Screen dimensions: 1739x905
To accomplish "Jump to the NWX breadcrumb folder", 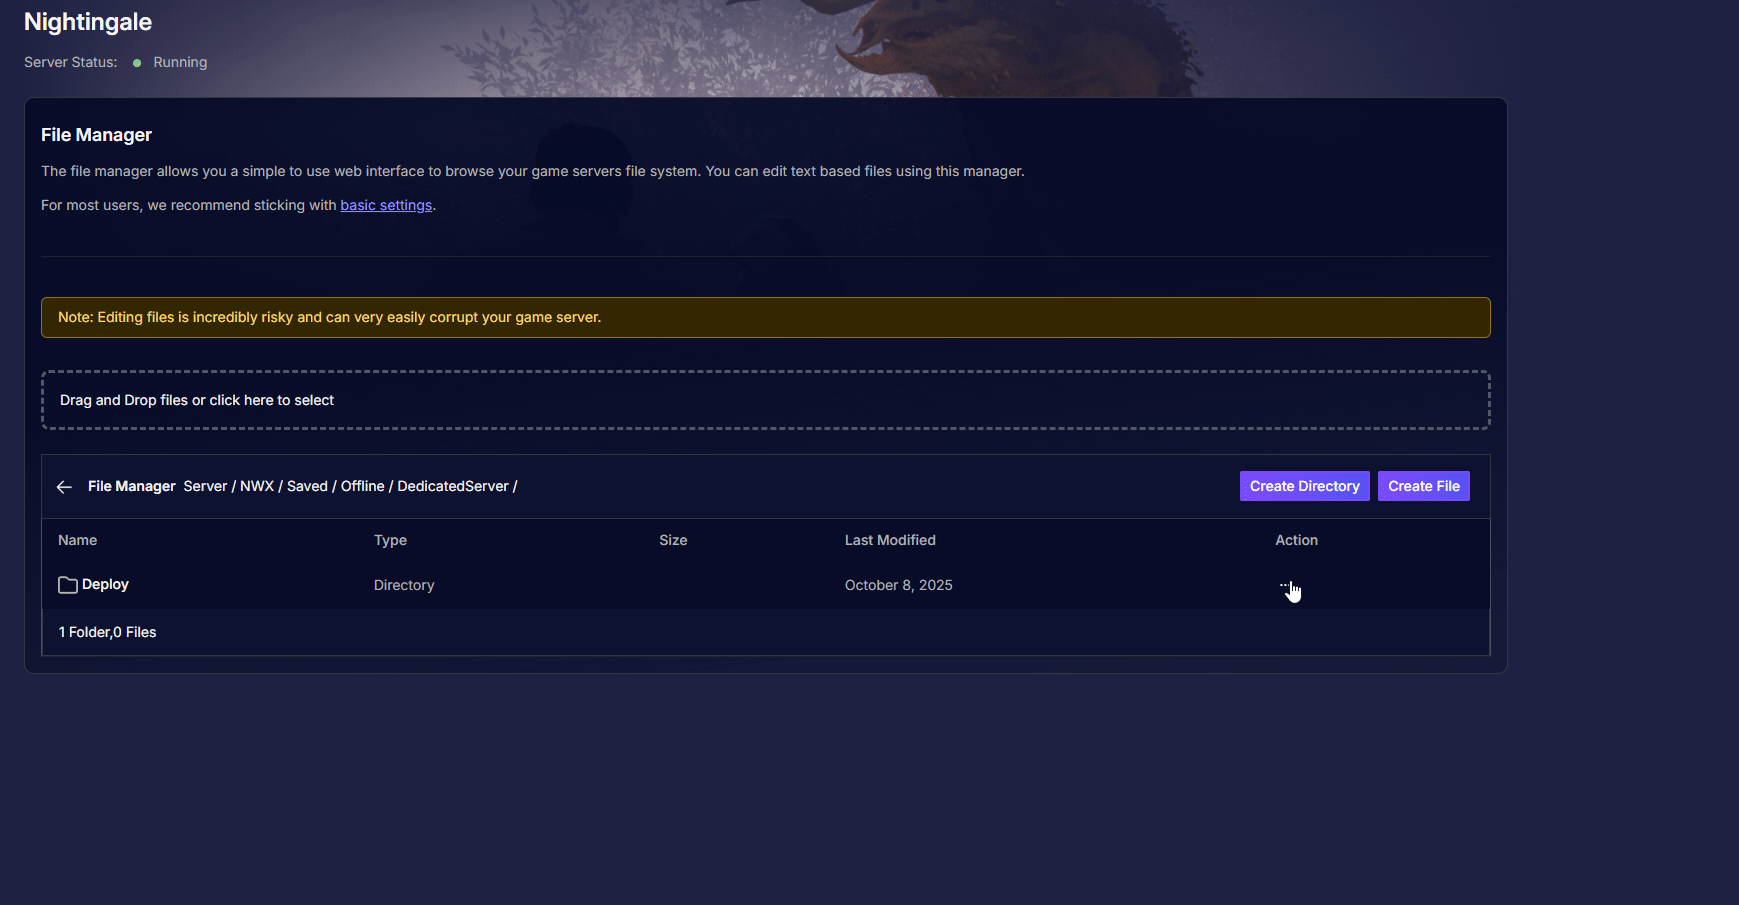I will pos(257,486).
